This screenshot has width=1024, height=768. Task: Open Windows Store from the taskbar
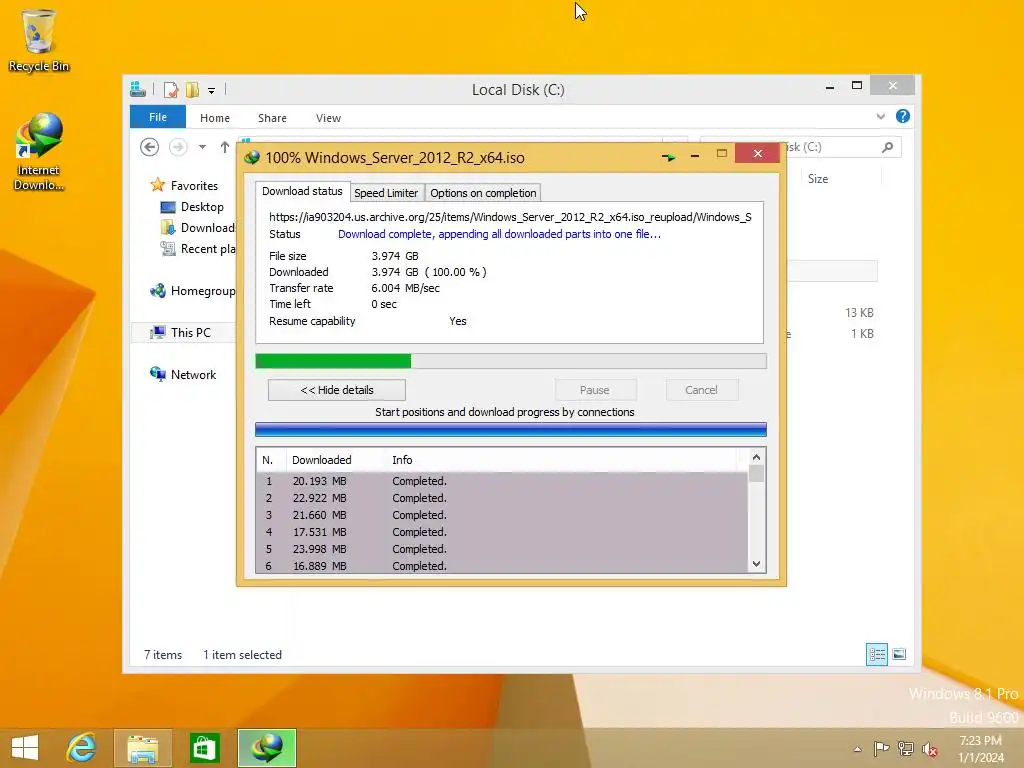tap(204, 748)
